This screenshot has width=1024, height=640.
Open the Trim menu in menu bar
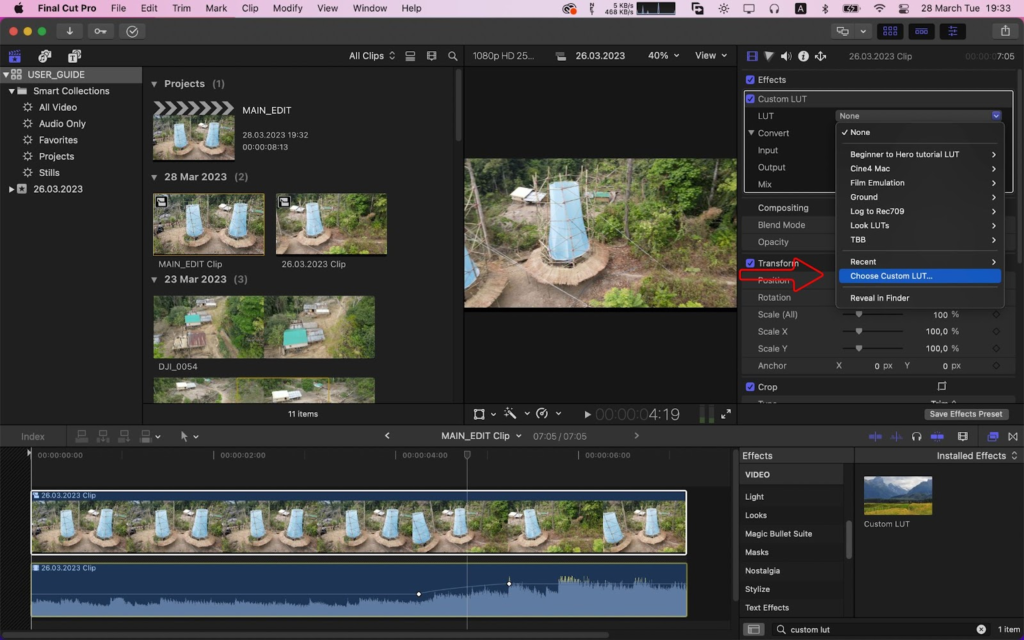(x=182, y=8)
